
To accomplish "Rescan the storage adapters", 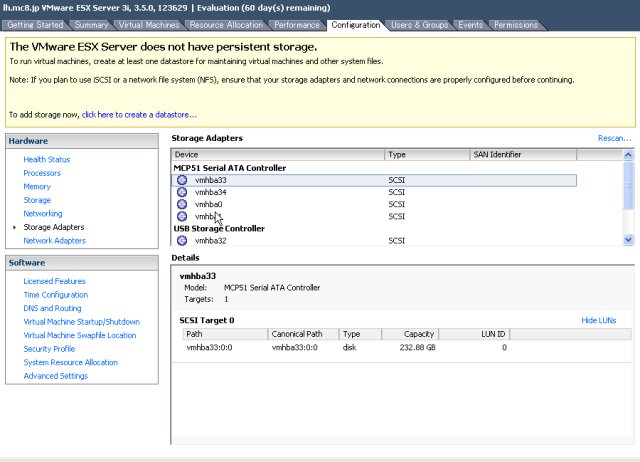I will pos(614,138).
